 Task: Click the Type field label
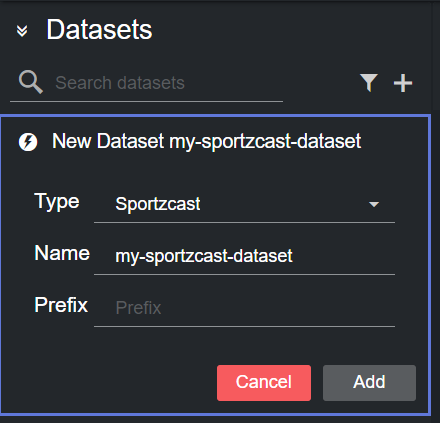57,202
